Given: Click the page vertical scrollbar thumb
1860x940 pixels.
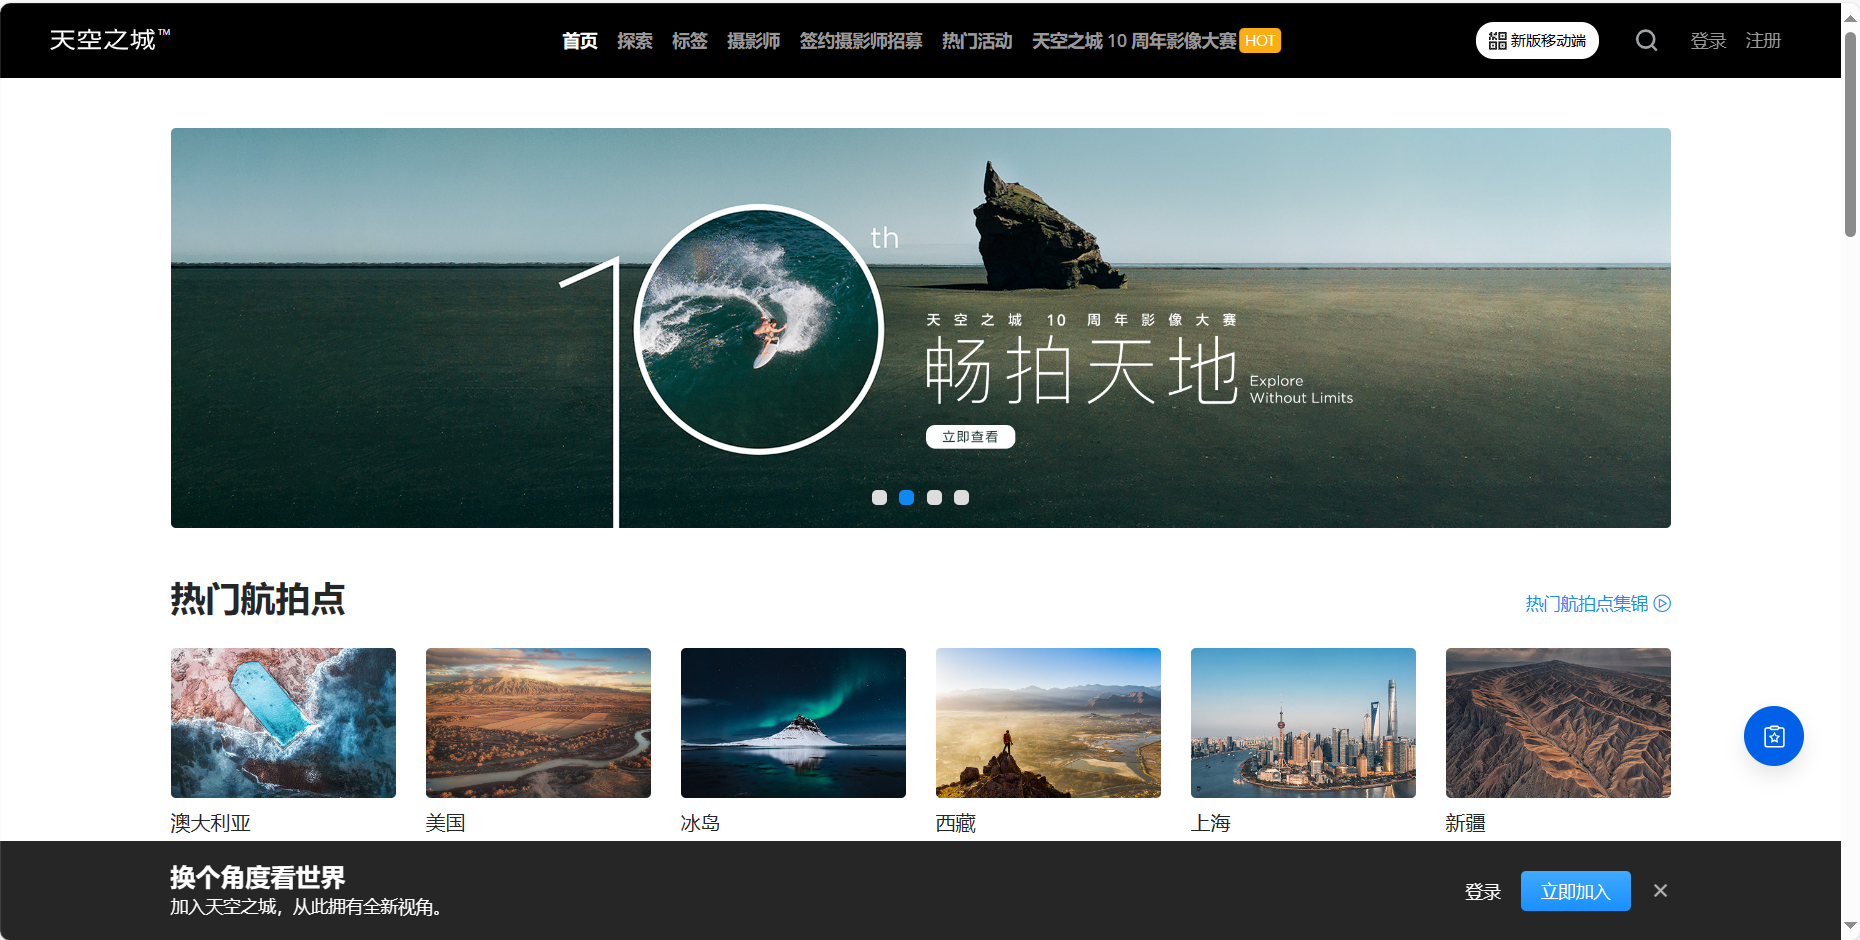Looking at the screenshot, I should [x=1850, y=135].
